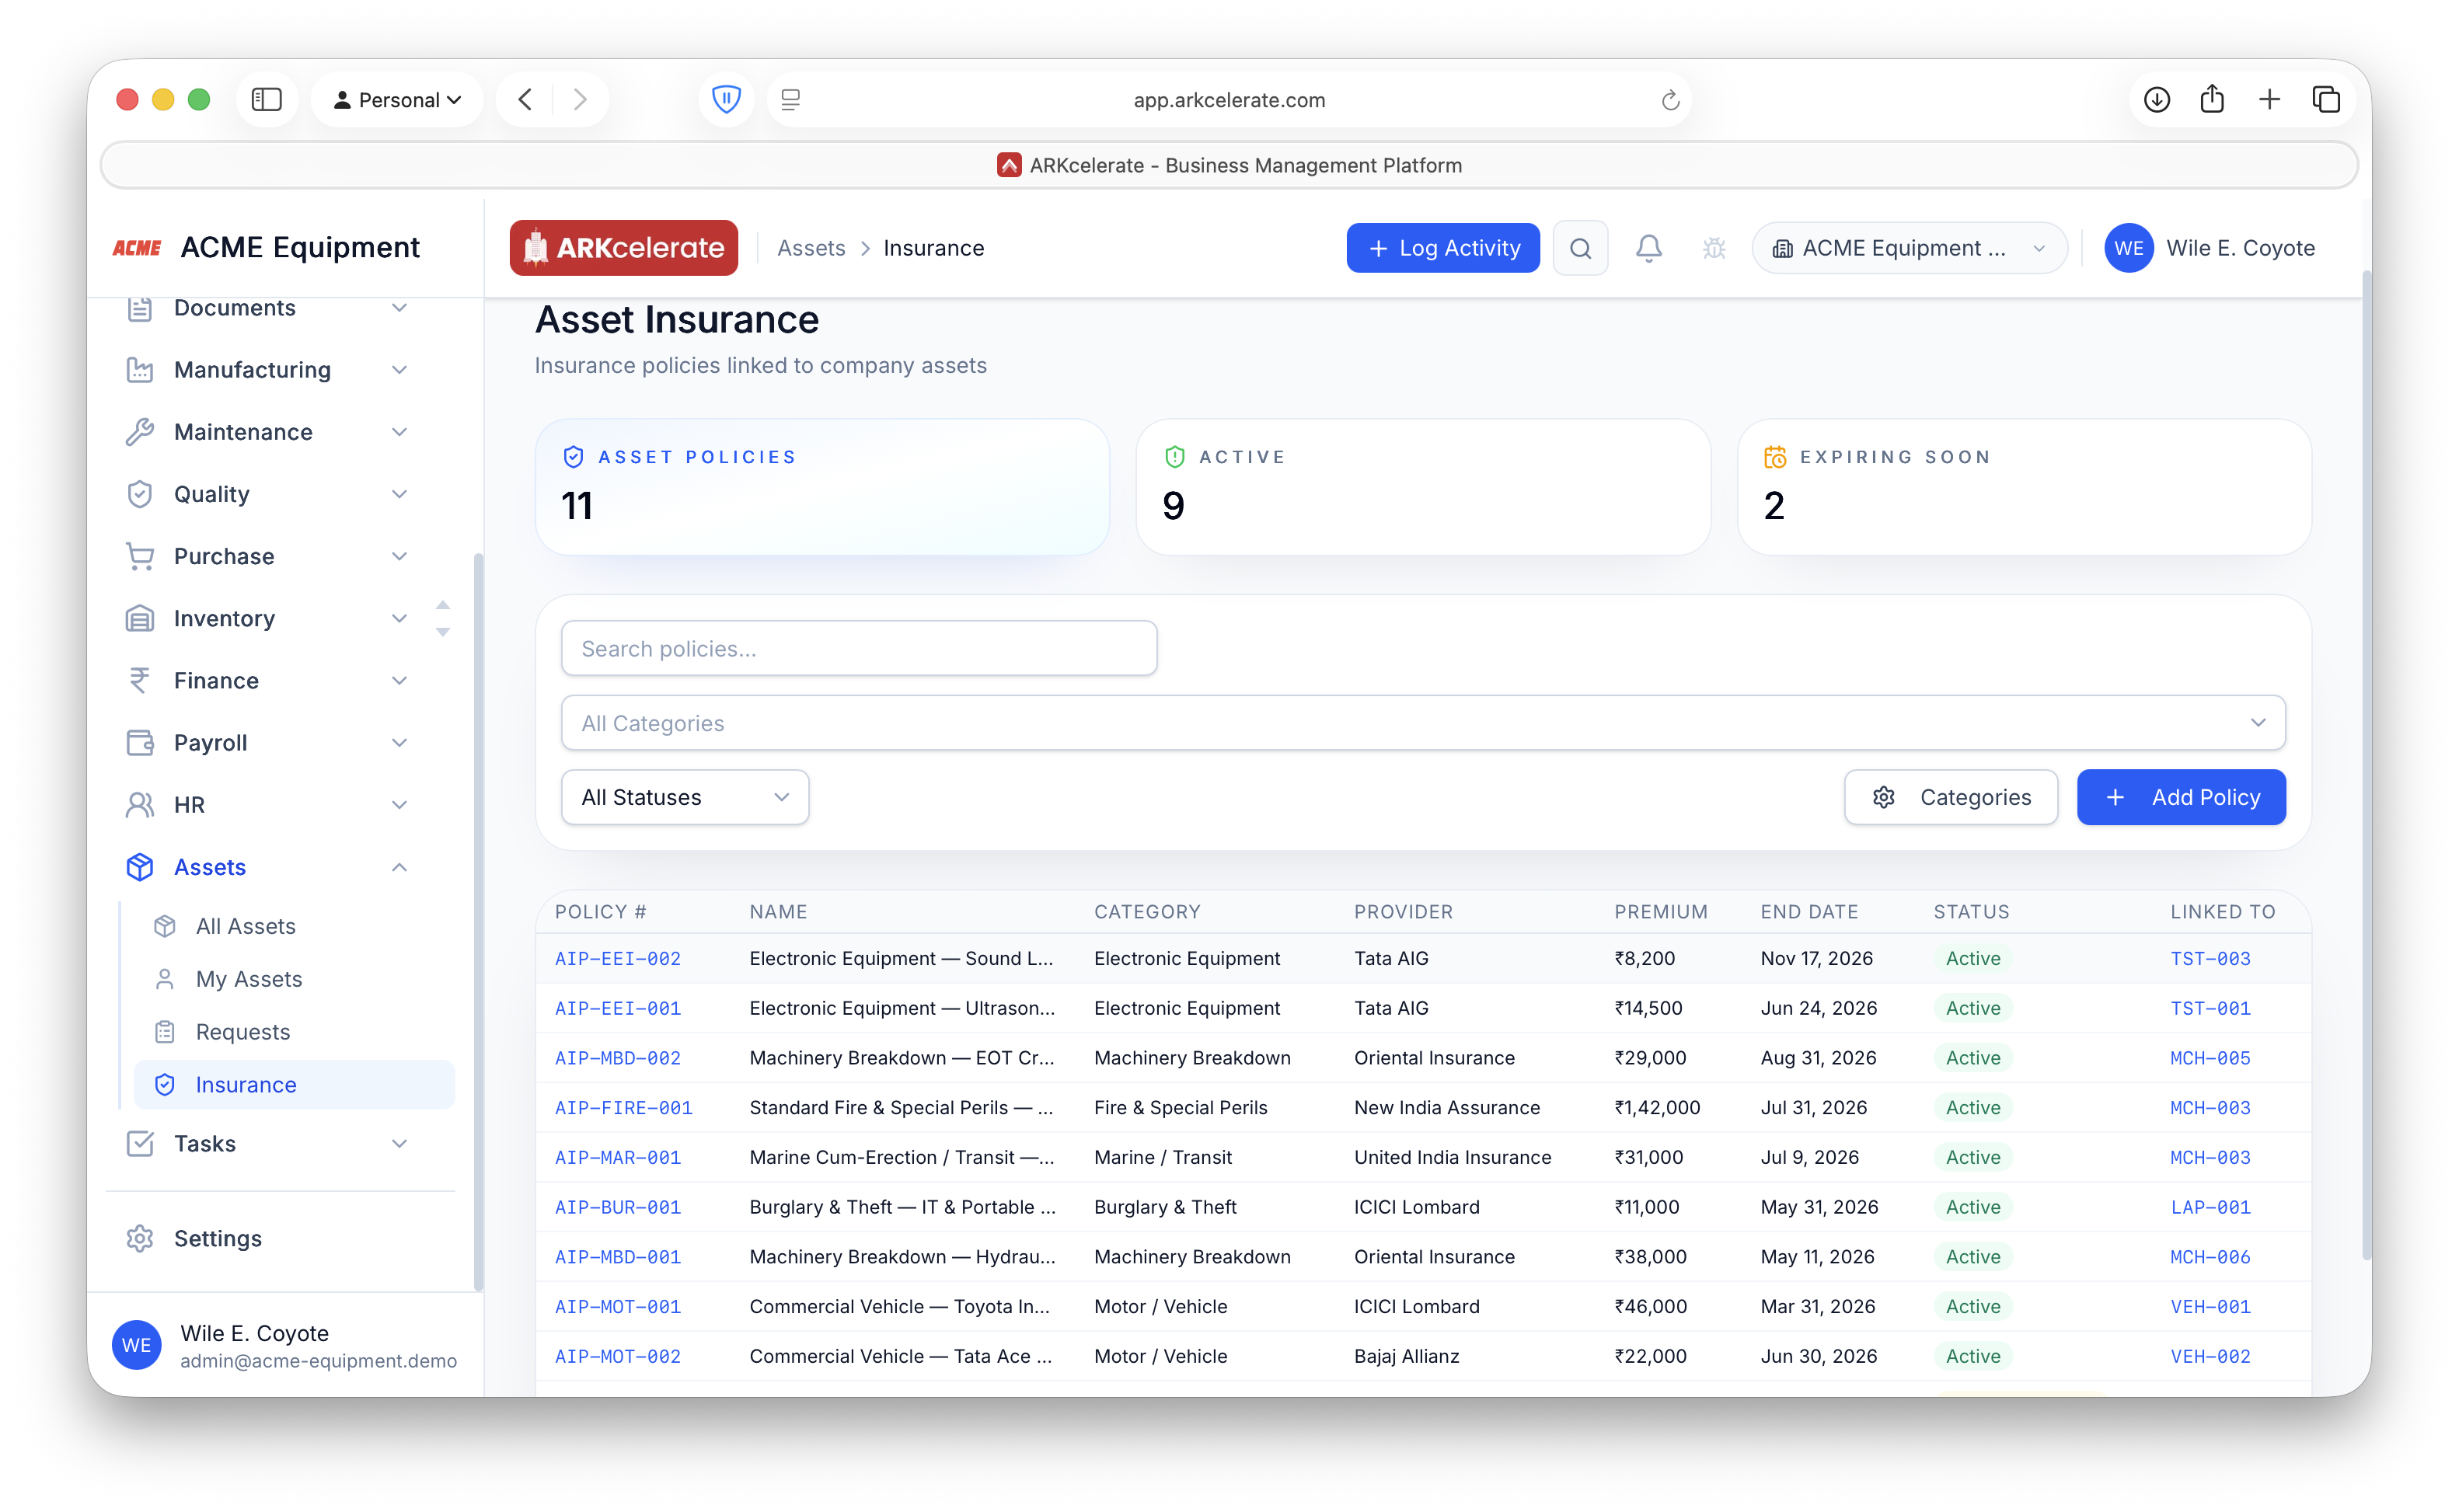Sort by the End Date column header
Image resolution: width=2459 pixels, height=1512 pixels.
(x=1809, y=912)
